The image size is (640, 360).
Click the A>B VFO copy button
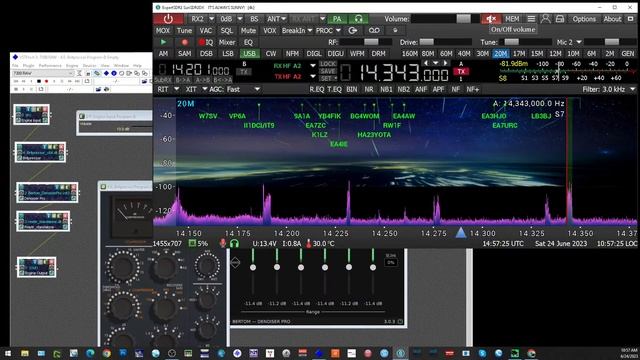(202, 80)
